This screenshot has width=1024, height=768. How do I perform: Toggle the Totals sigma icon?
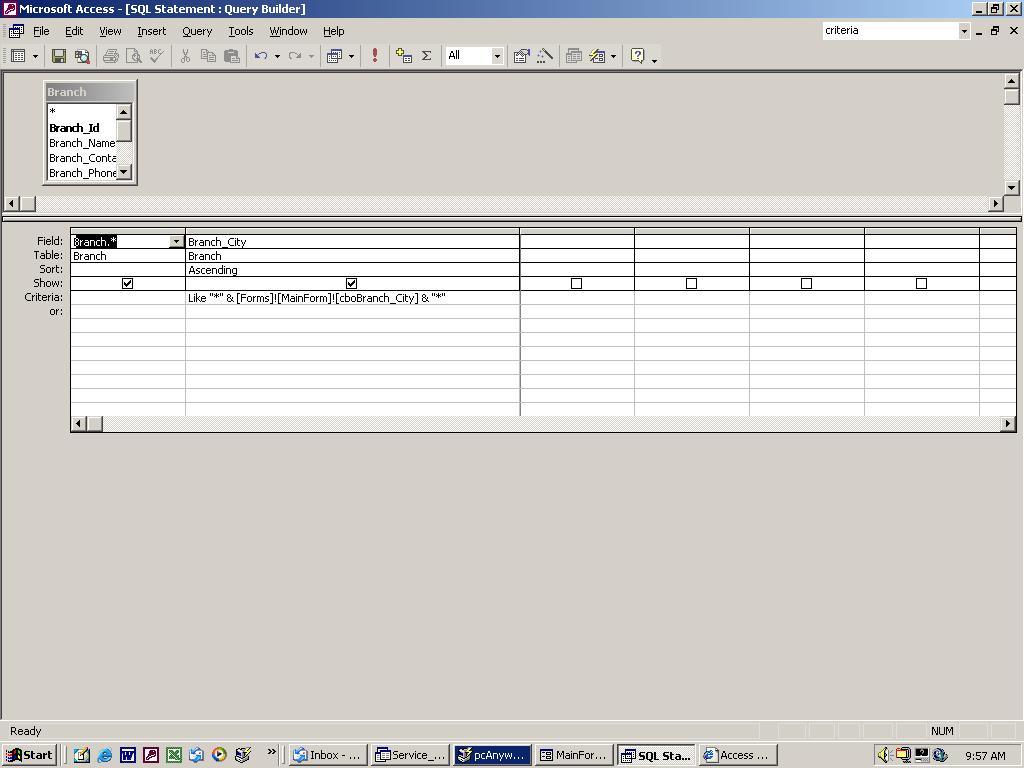click(x=426, y=56)
